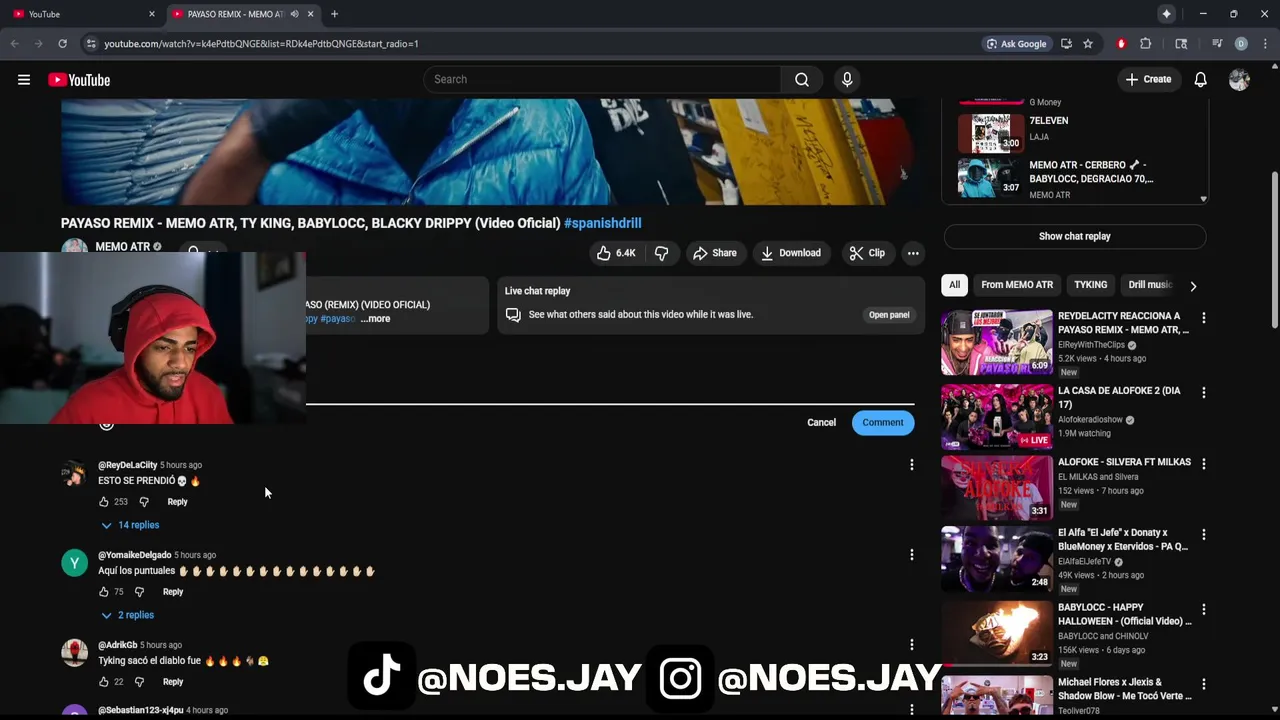The width and height of the screenshot is (1280, 720).
Task: Reply to the @AdrikGb comment
Action: [x=173, y=682]
